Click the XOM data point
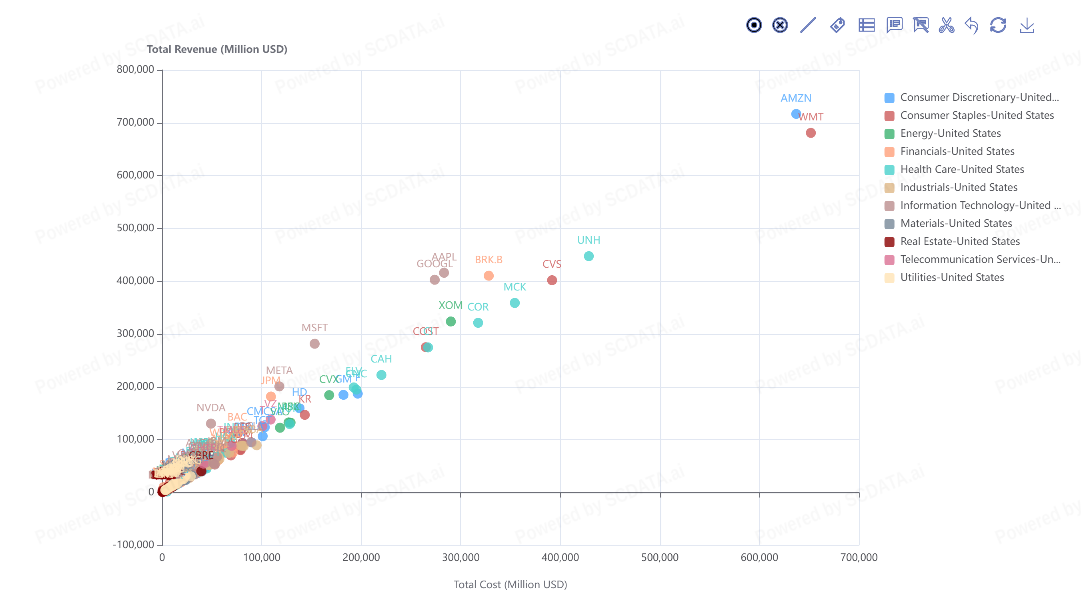Screen dimensions: 1081x605 451,322
